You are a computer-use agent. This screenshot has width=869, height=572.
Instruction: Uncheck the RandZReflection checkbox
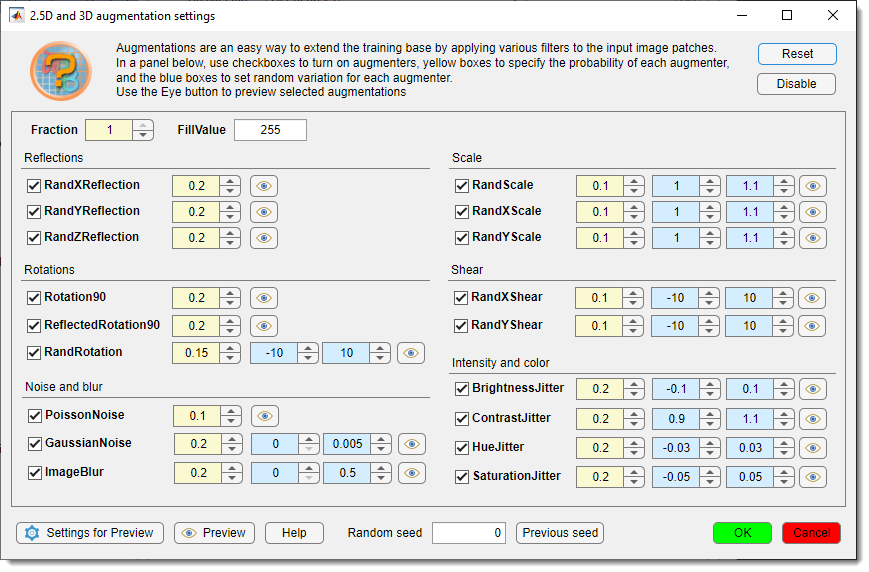[34, 238]
